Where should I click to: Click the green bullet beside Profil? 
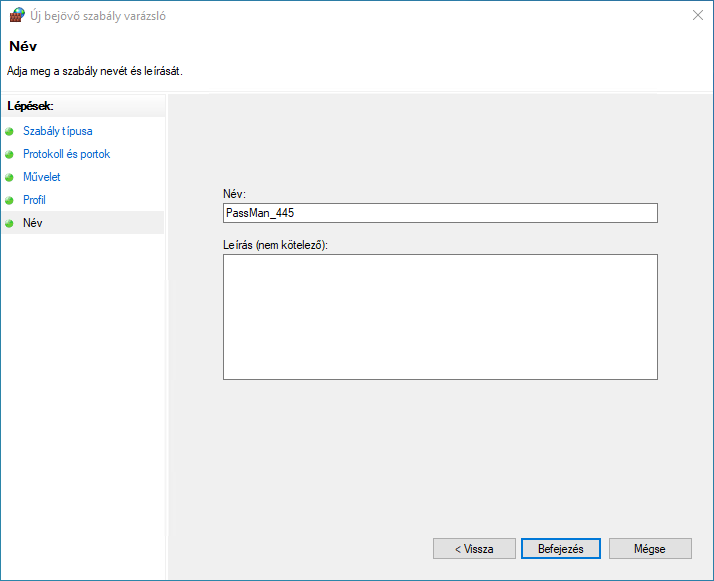point(10,200)
